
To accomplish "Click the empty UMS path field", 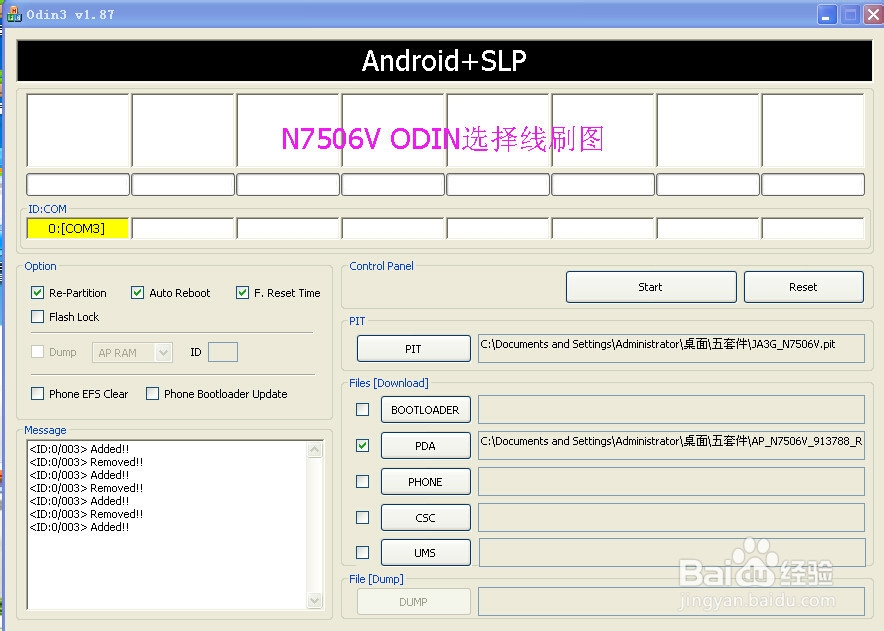I will pyautogui.click(x=671, y=552).
